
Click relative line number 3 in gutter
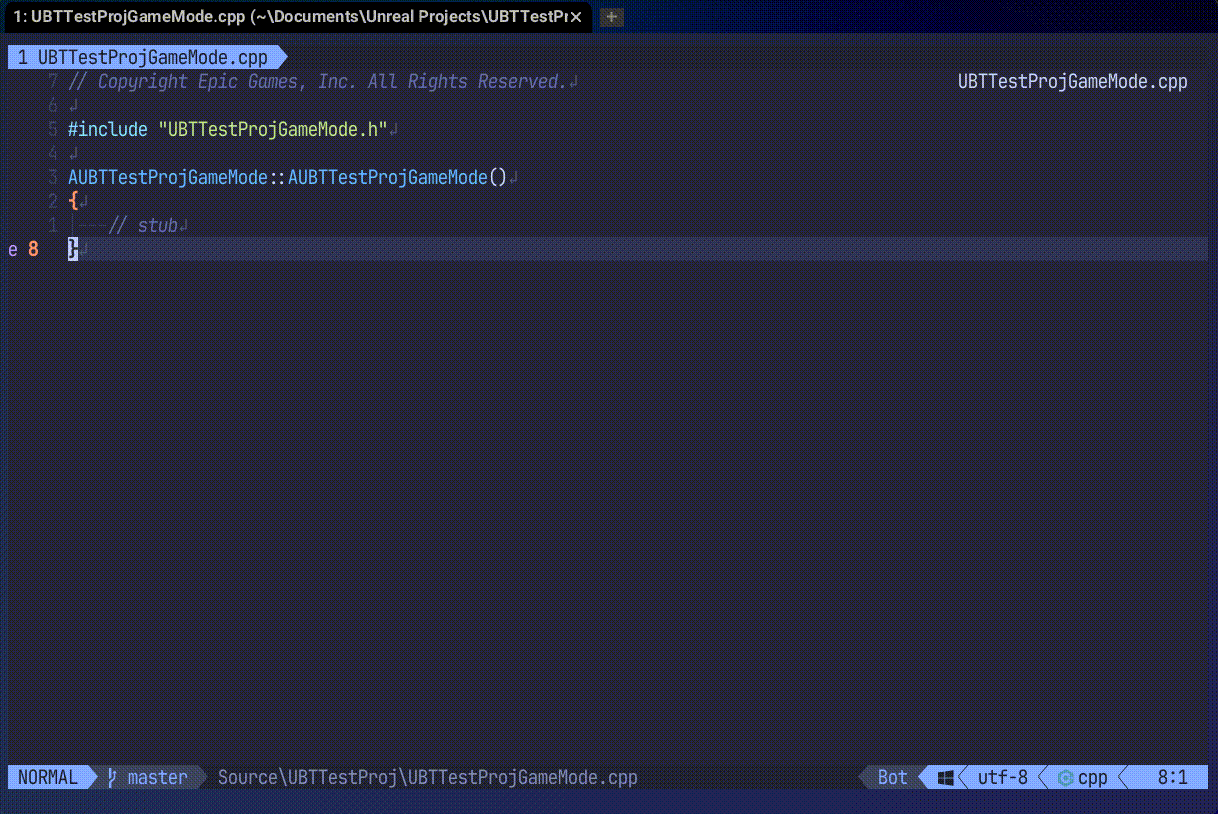tap(53, 177)
